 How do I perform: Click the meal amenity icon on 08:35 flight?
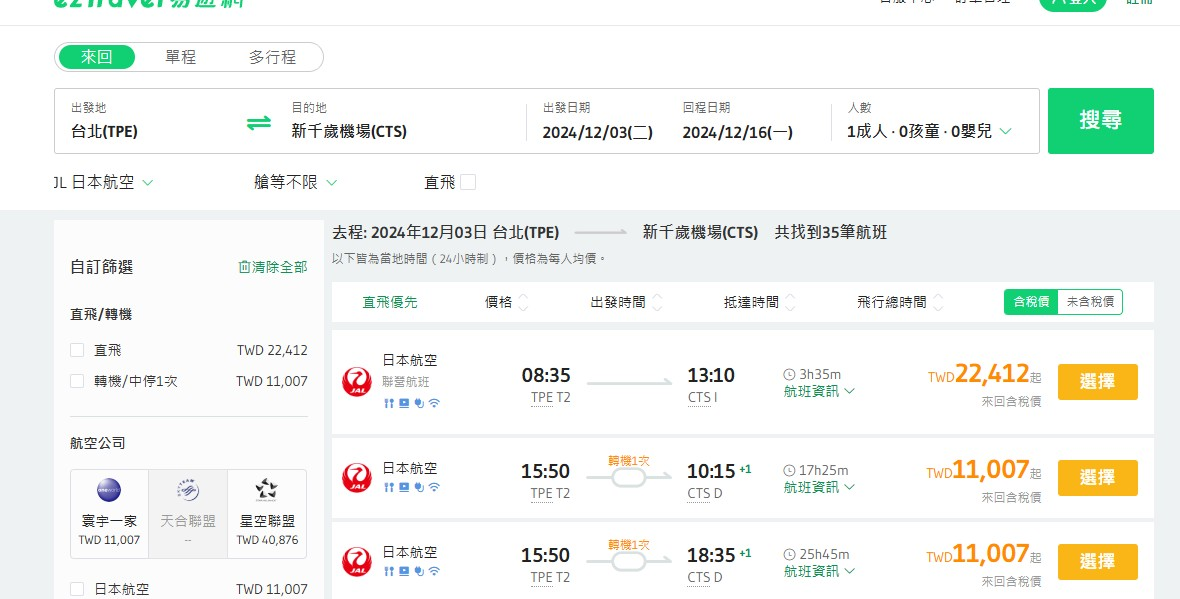coord(389,403)
